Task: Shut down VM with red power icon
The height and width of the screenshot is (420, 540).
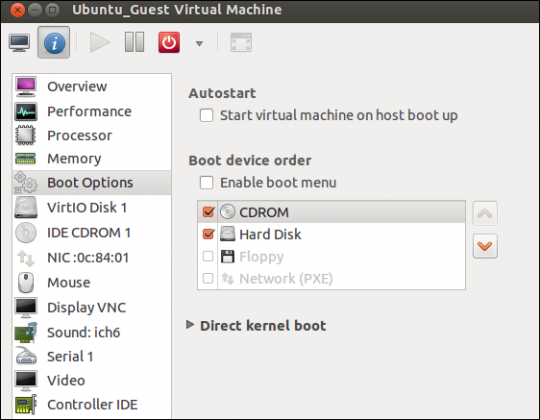Action: 169,43
